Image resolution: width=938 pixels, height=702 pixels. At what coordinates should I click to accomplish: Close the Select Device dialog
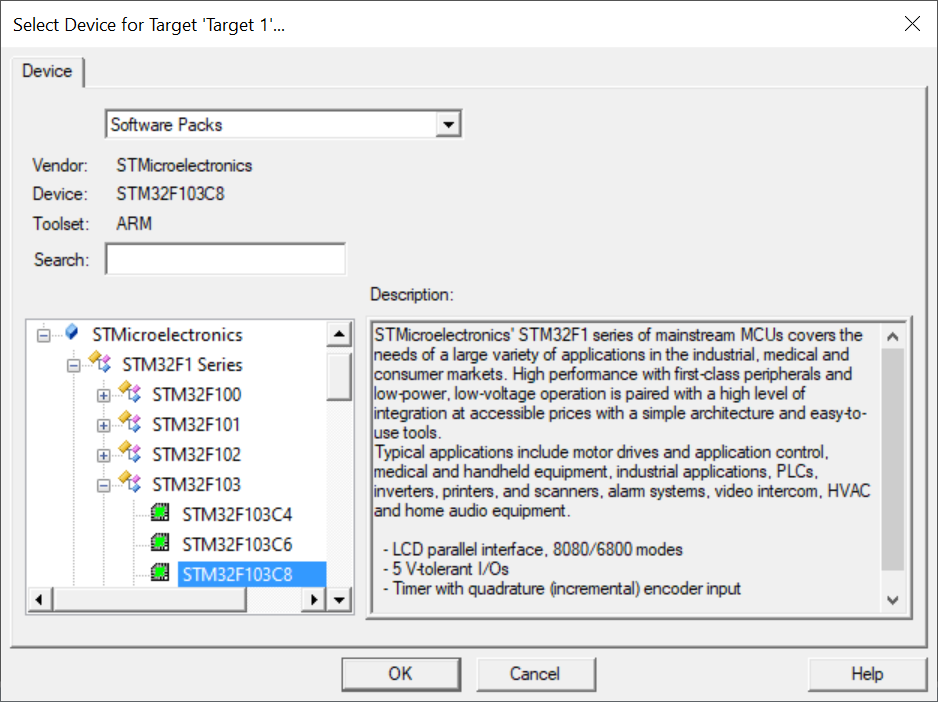[x=912, y=24]
